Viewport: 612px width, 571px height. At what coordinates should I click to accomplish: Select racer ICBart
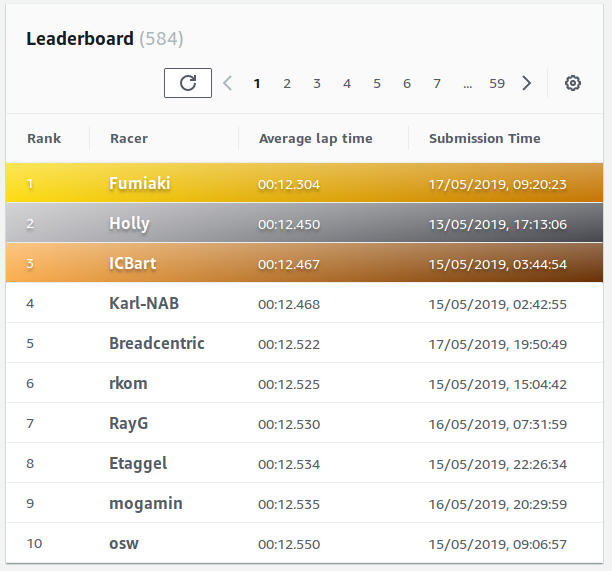pos(132,263)
